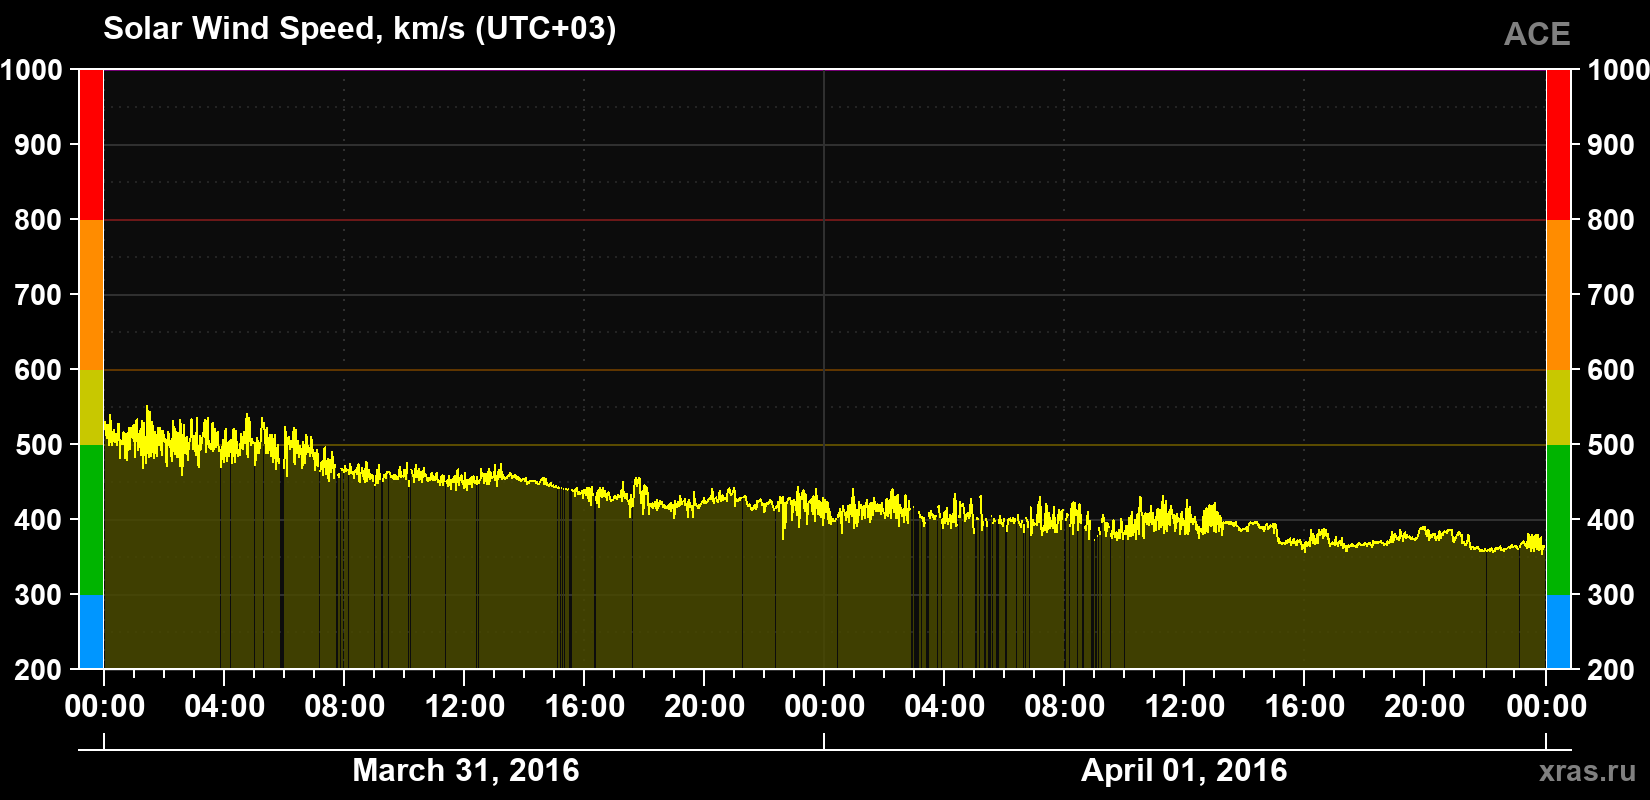This screenshot has width=1650, height=800.
Task: Click the chart title "Solar Wind Speed, km/s (UTC+03)"
Action: [x=360, y=29]
